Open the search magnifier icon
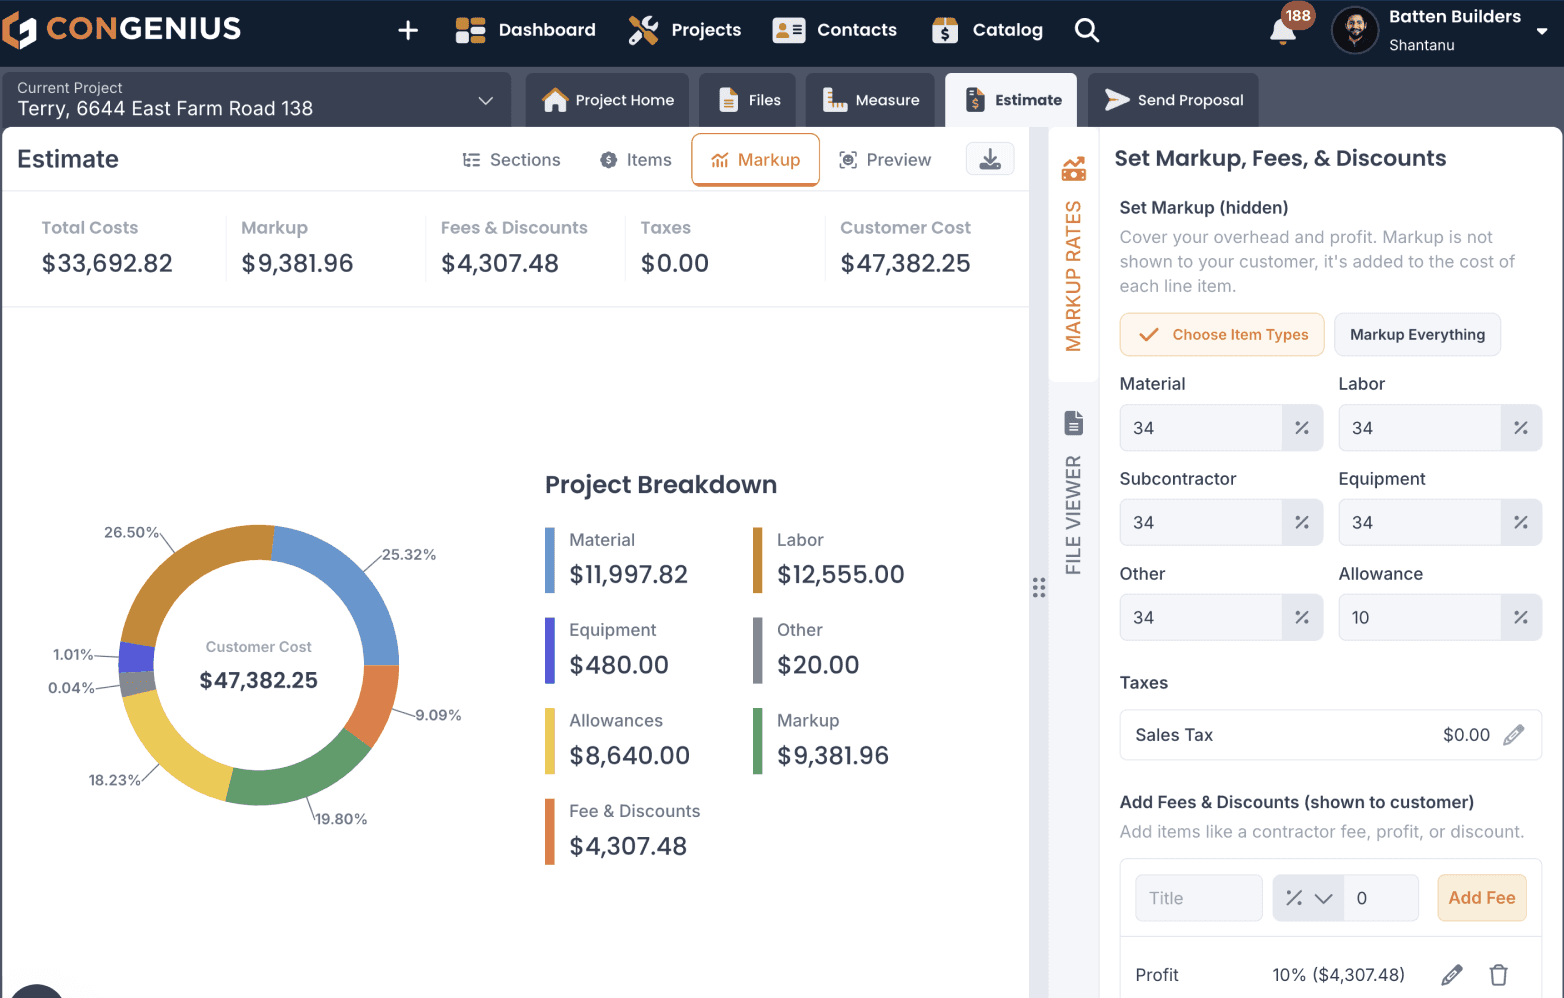Screen dimensions: 1564x998 click(1087, 30)
